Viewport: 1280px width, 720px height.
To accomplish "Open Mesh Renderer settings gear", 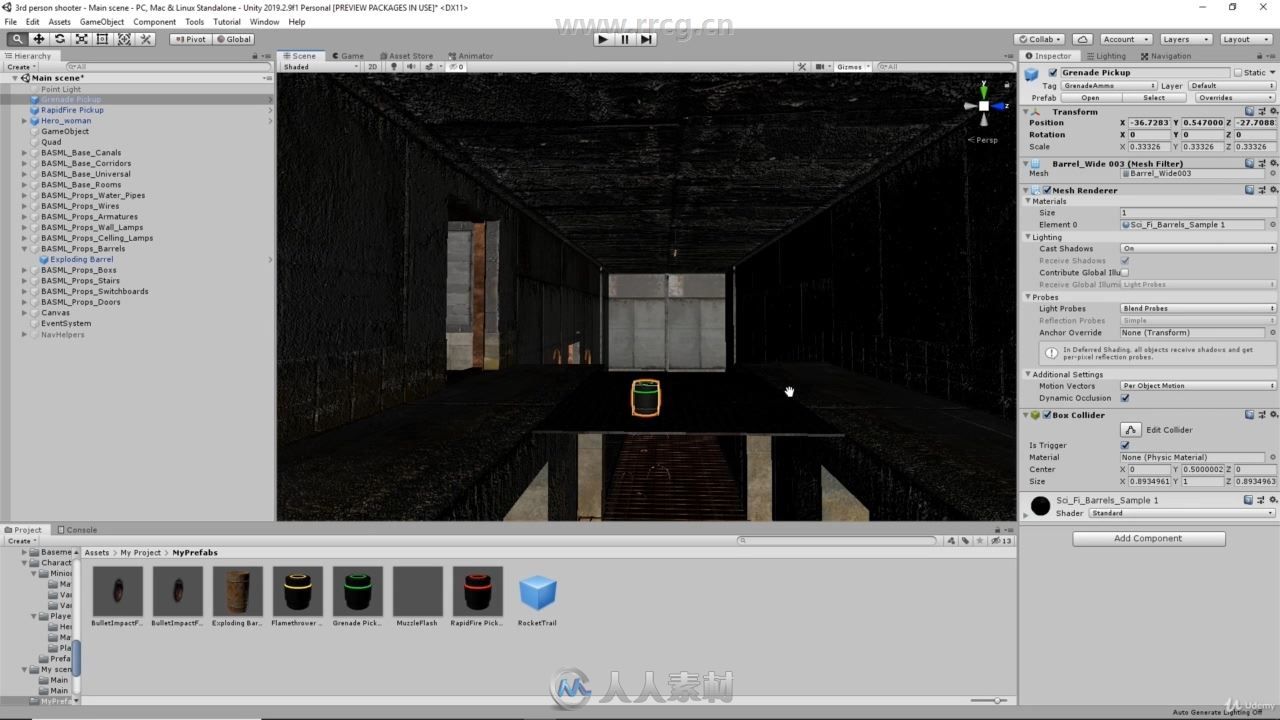I will click(1272, 190).
